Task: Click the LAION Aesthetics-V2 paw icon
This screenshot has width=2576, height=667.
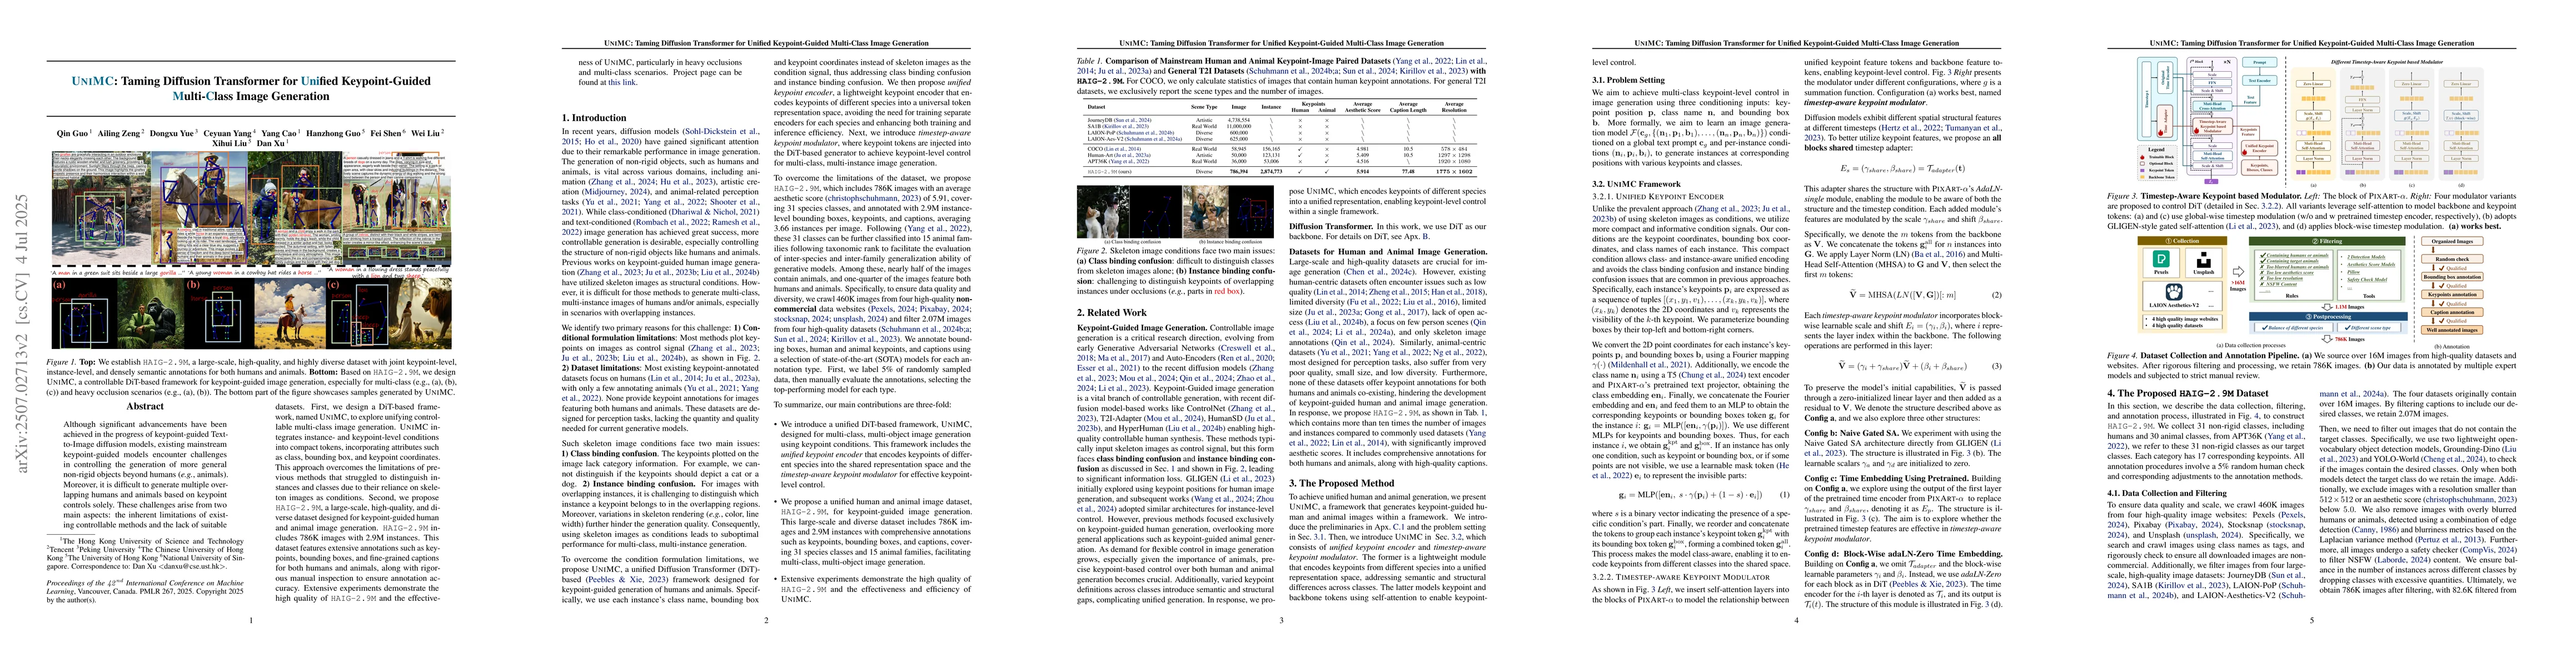Action: click(2174, 292)
